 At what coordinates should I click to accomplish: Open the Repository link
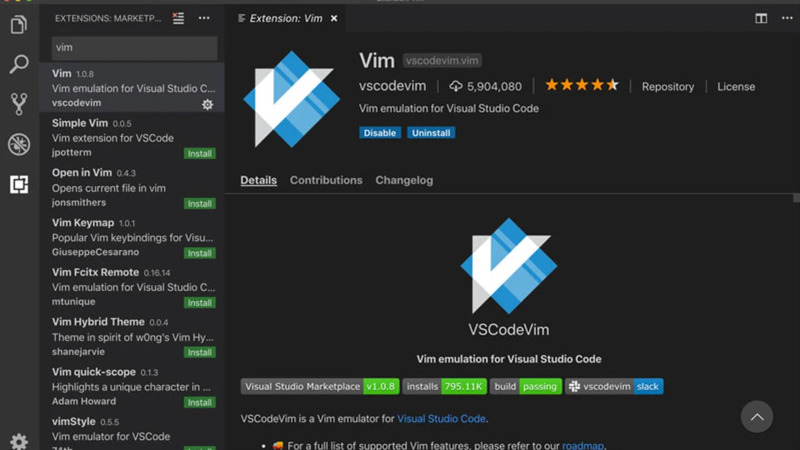[x=668, y=87]
